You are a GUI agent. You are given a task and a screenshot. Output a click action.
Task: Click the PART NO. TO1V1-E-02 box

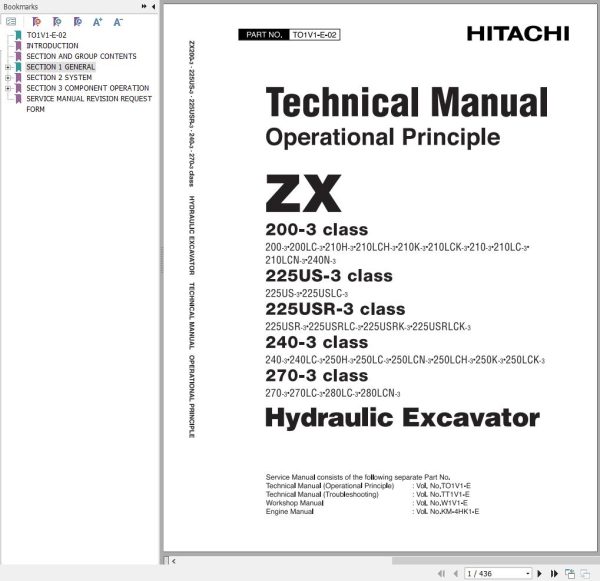click(x=289, y=35)
